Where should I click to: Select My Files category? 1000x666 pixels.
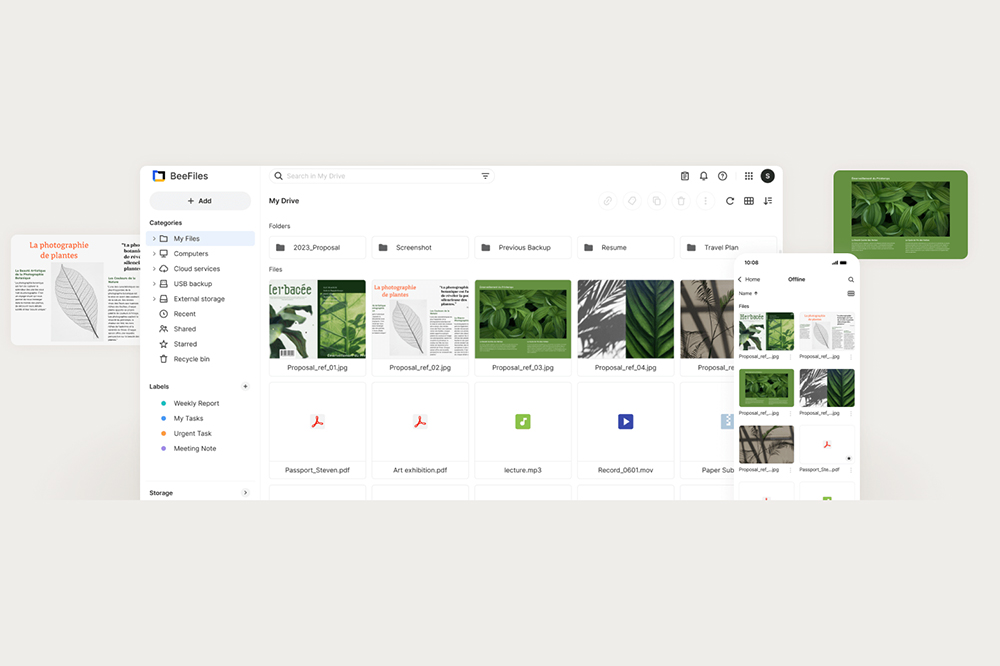[x=200, y=239]
